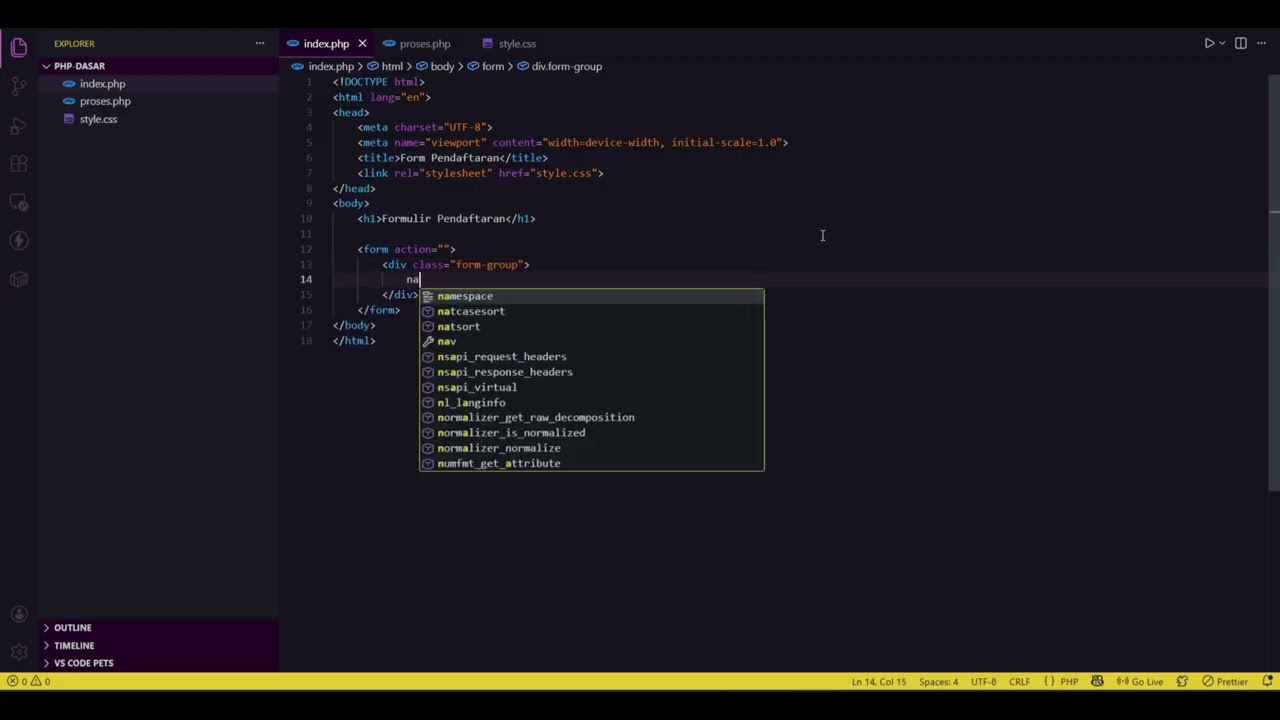The height and width of the screenshot is (720, 1280).
Task: Switch to the style.css tab
Action: [517, 44]
